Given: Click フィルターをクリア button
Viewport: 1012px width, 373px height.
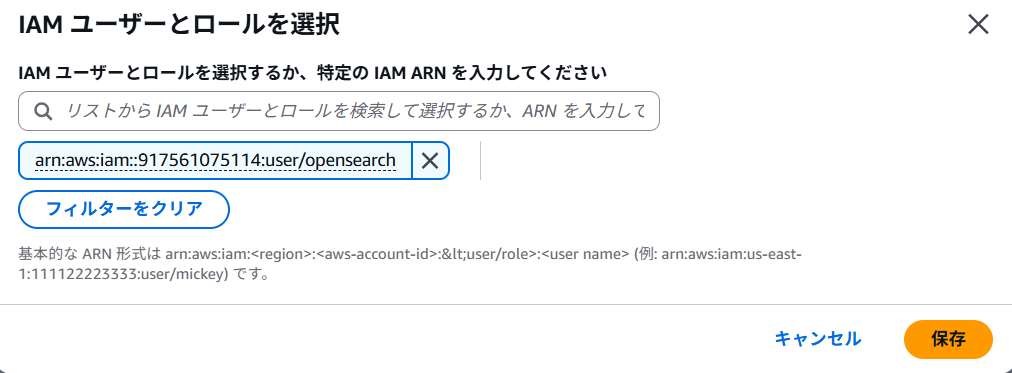Looking at the screenshot, I should click(x=124, y=209).
